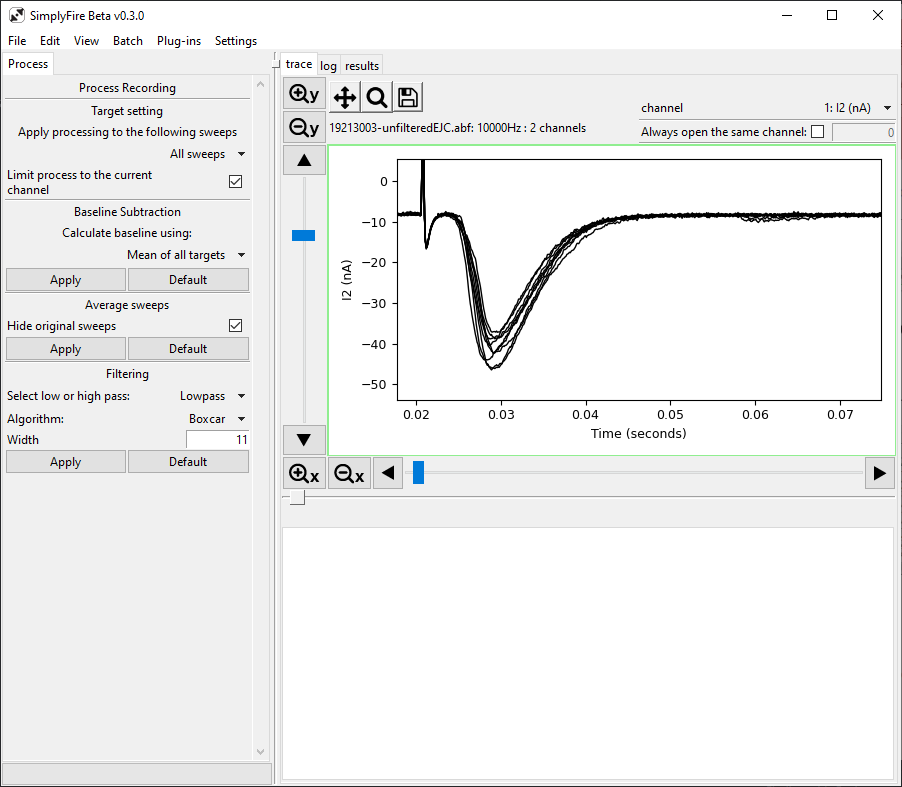
Task: Open the Plug-ins menu
Action: tap(179, 41)
